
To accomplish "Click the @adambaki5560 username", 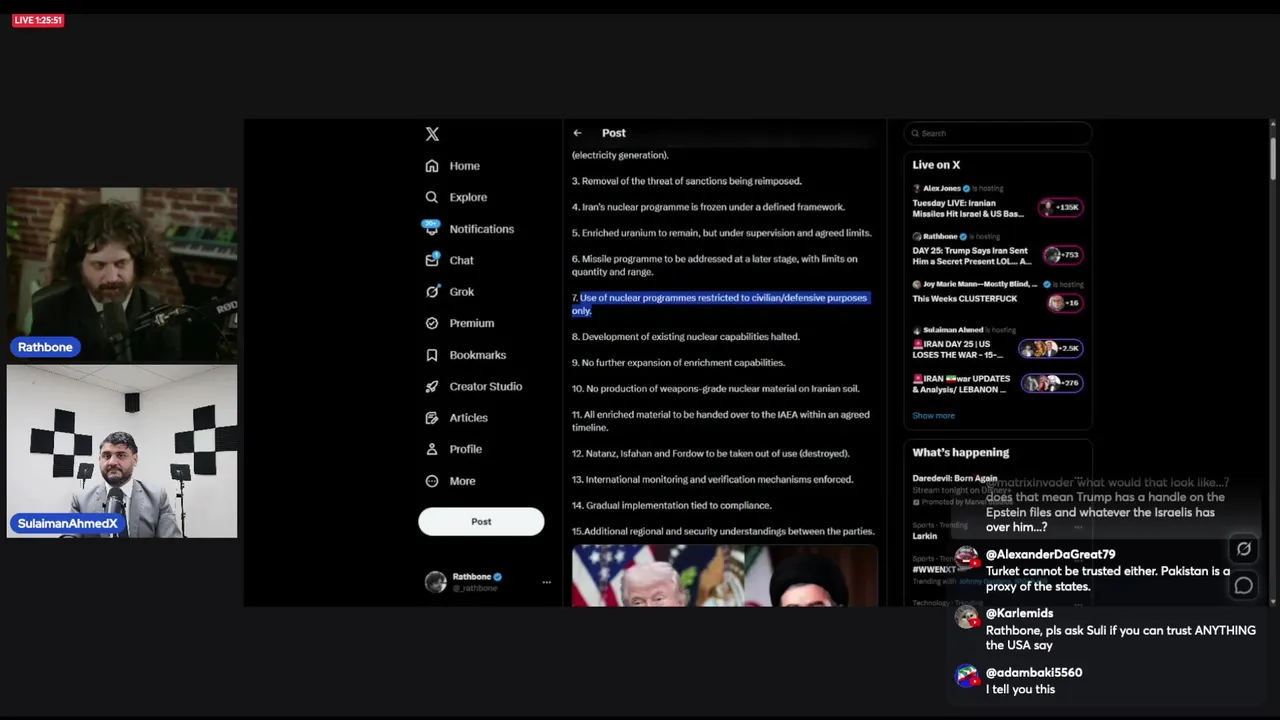I will 1034,672.
